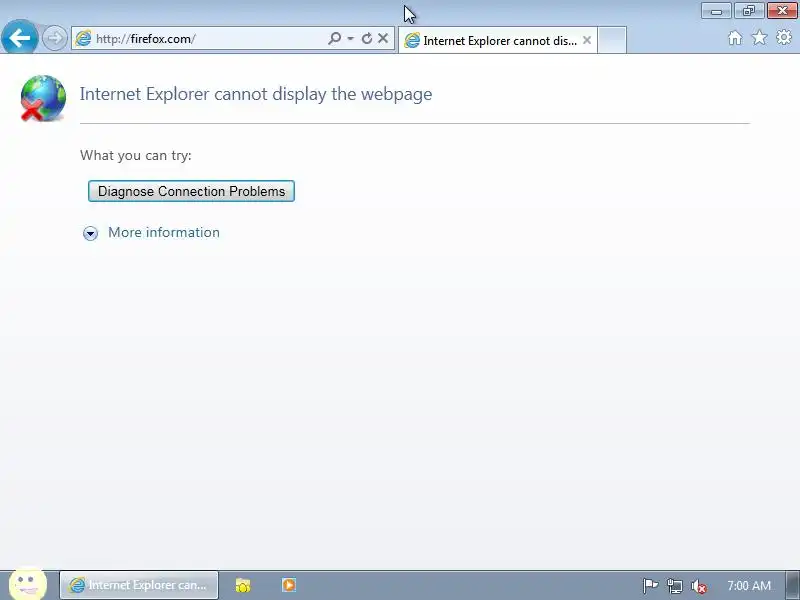Stop loading with the address bar X
800x600 pixels.
[x=383, y=38]
